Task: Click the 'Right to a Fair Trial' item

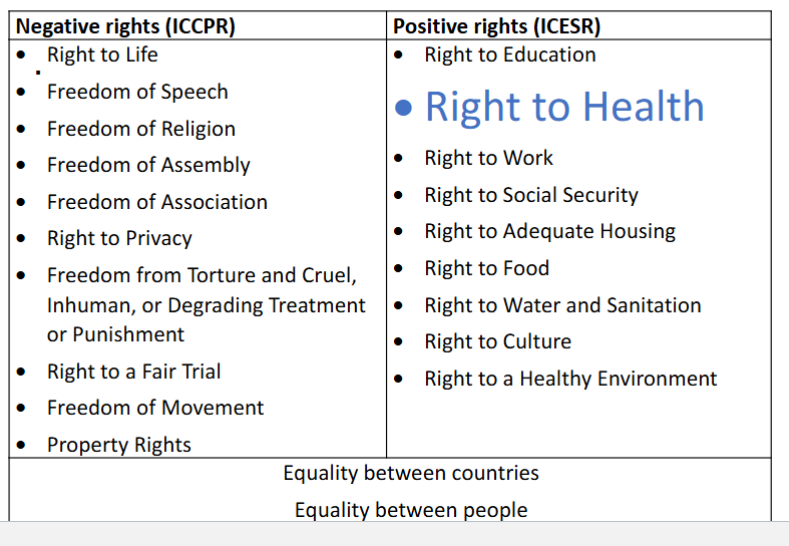Action: coord(133,372)
